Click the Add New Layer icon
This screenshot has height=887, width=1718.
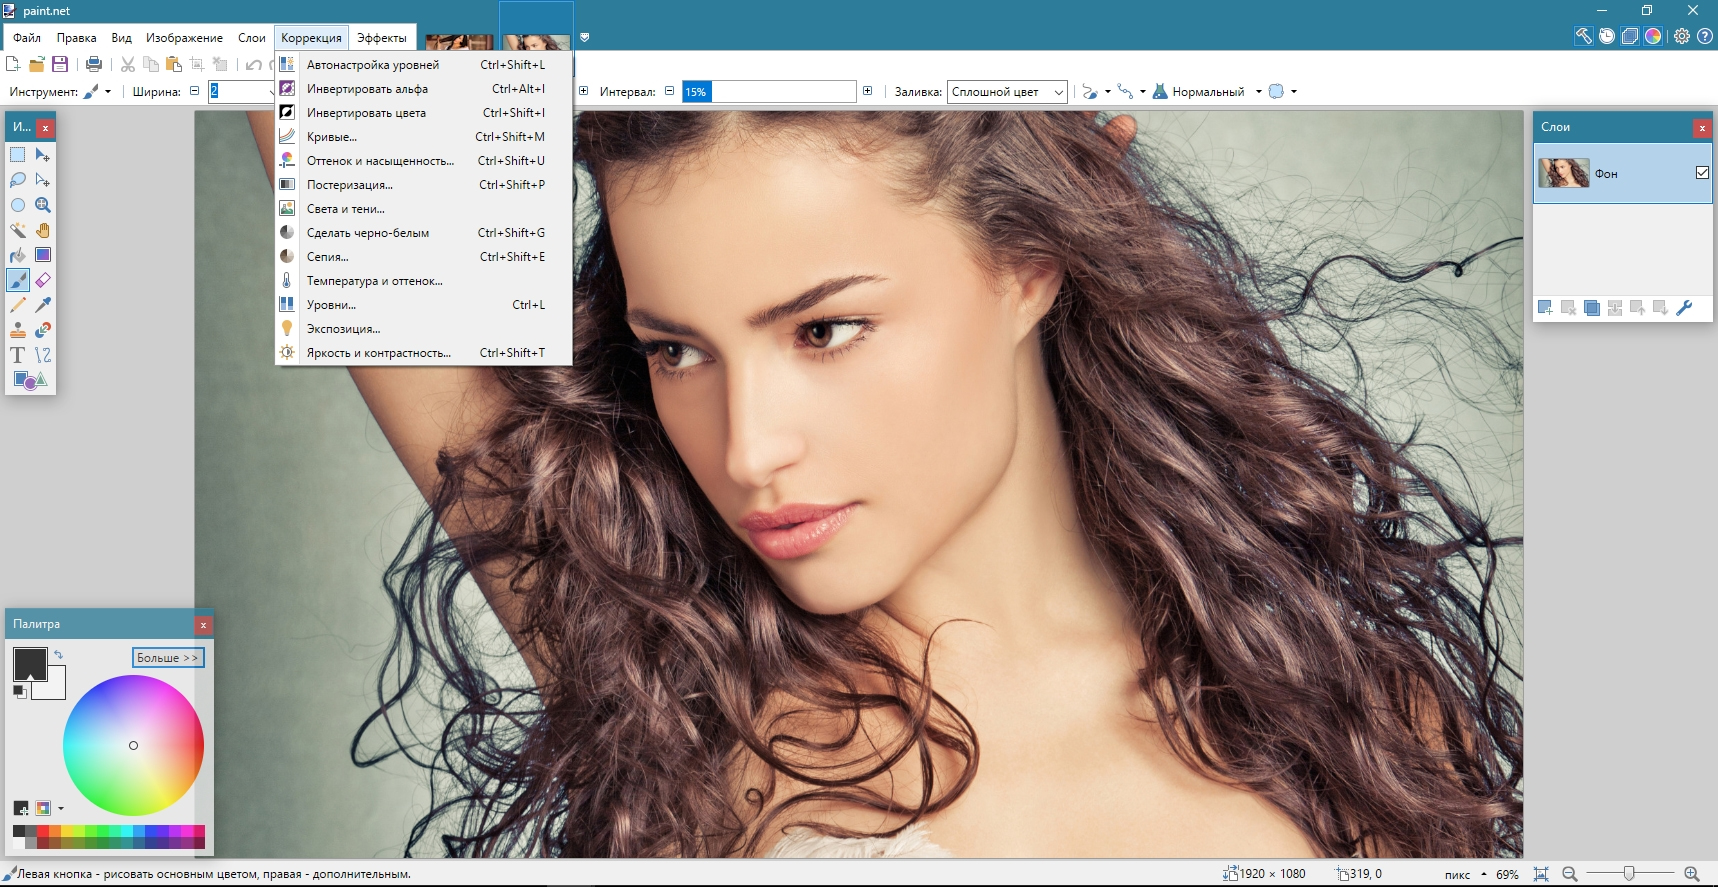click(x=1545, y=308)
